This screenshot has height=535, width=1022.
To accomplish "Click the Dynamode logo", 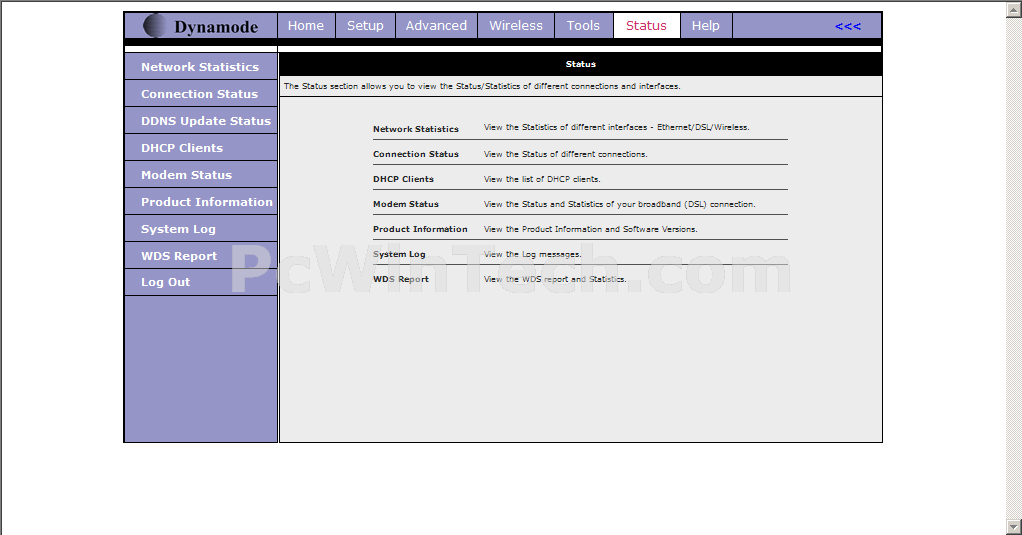I will pos(201,26).
